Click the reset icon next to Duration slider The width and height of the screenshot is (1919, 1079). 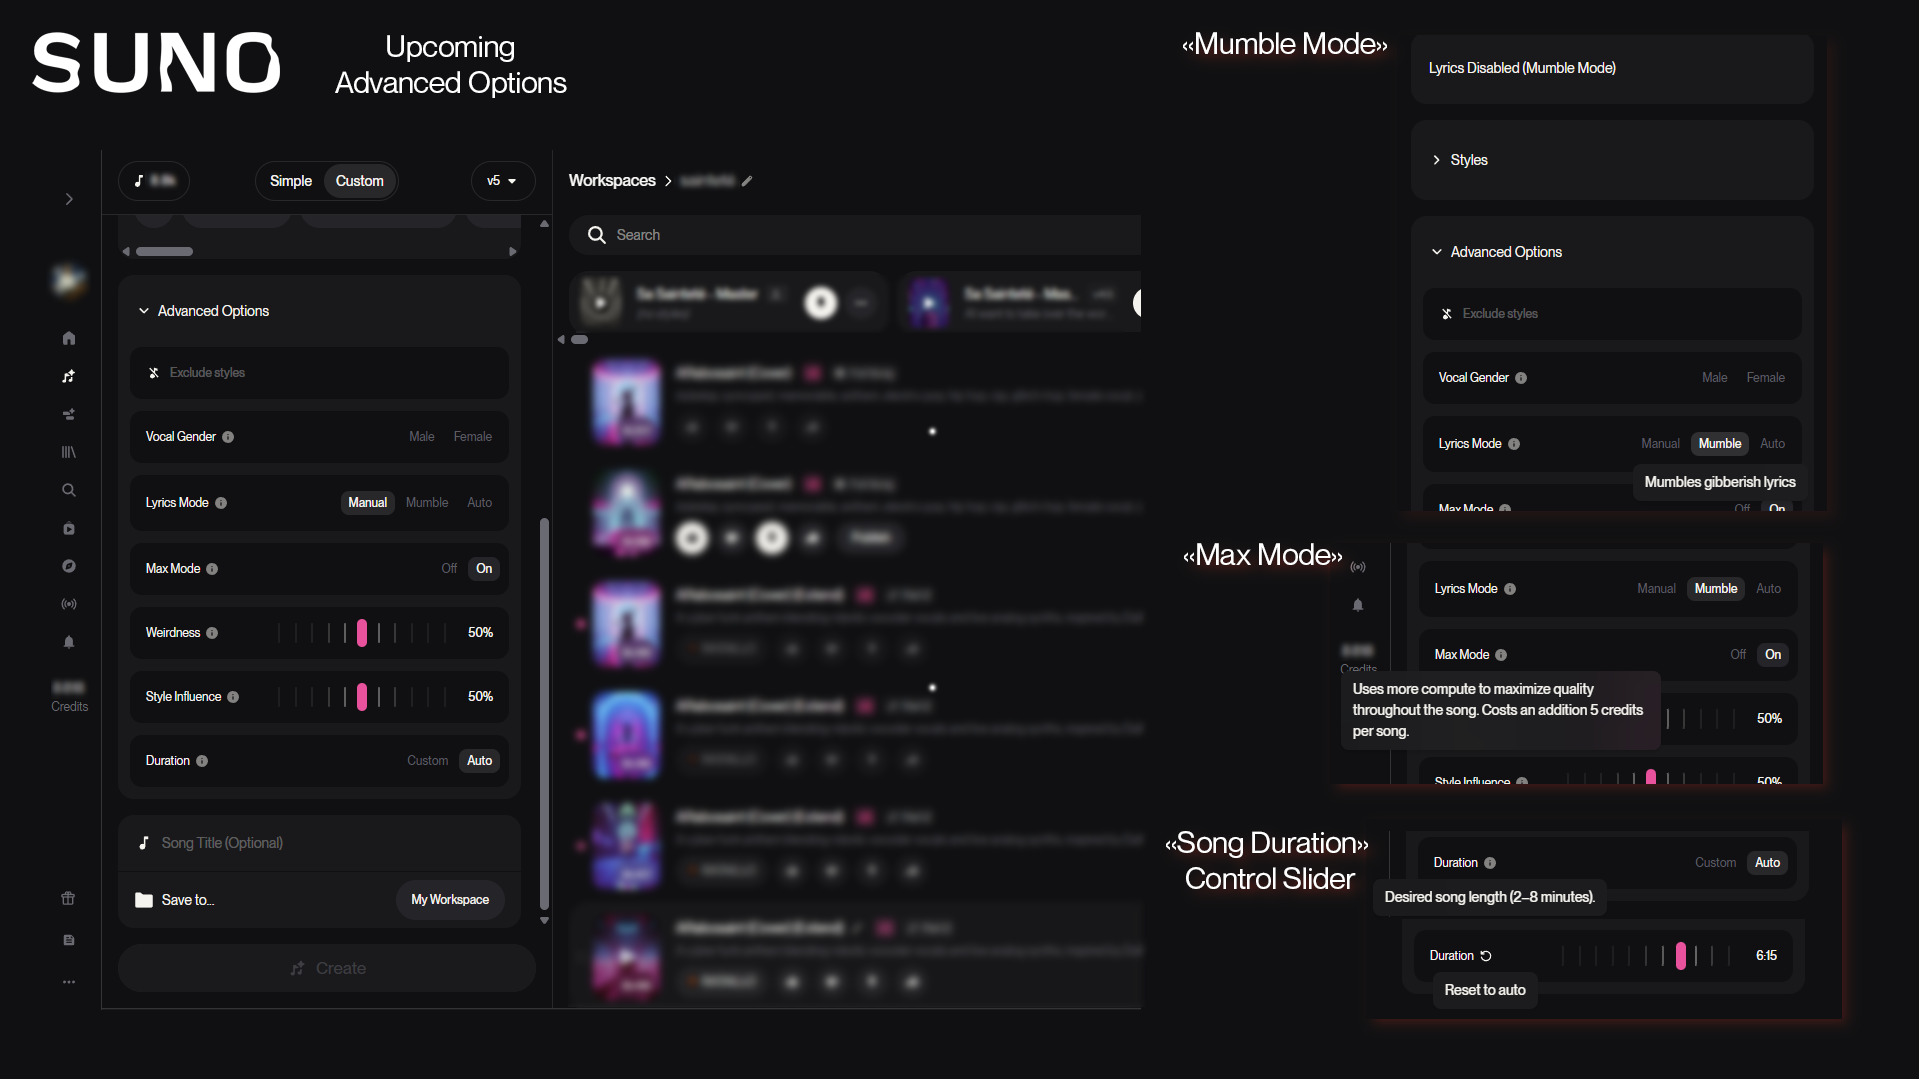(x=1486, y=956)
